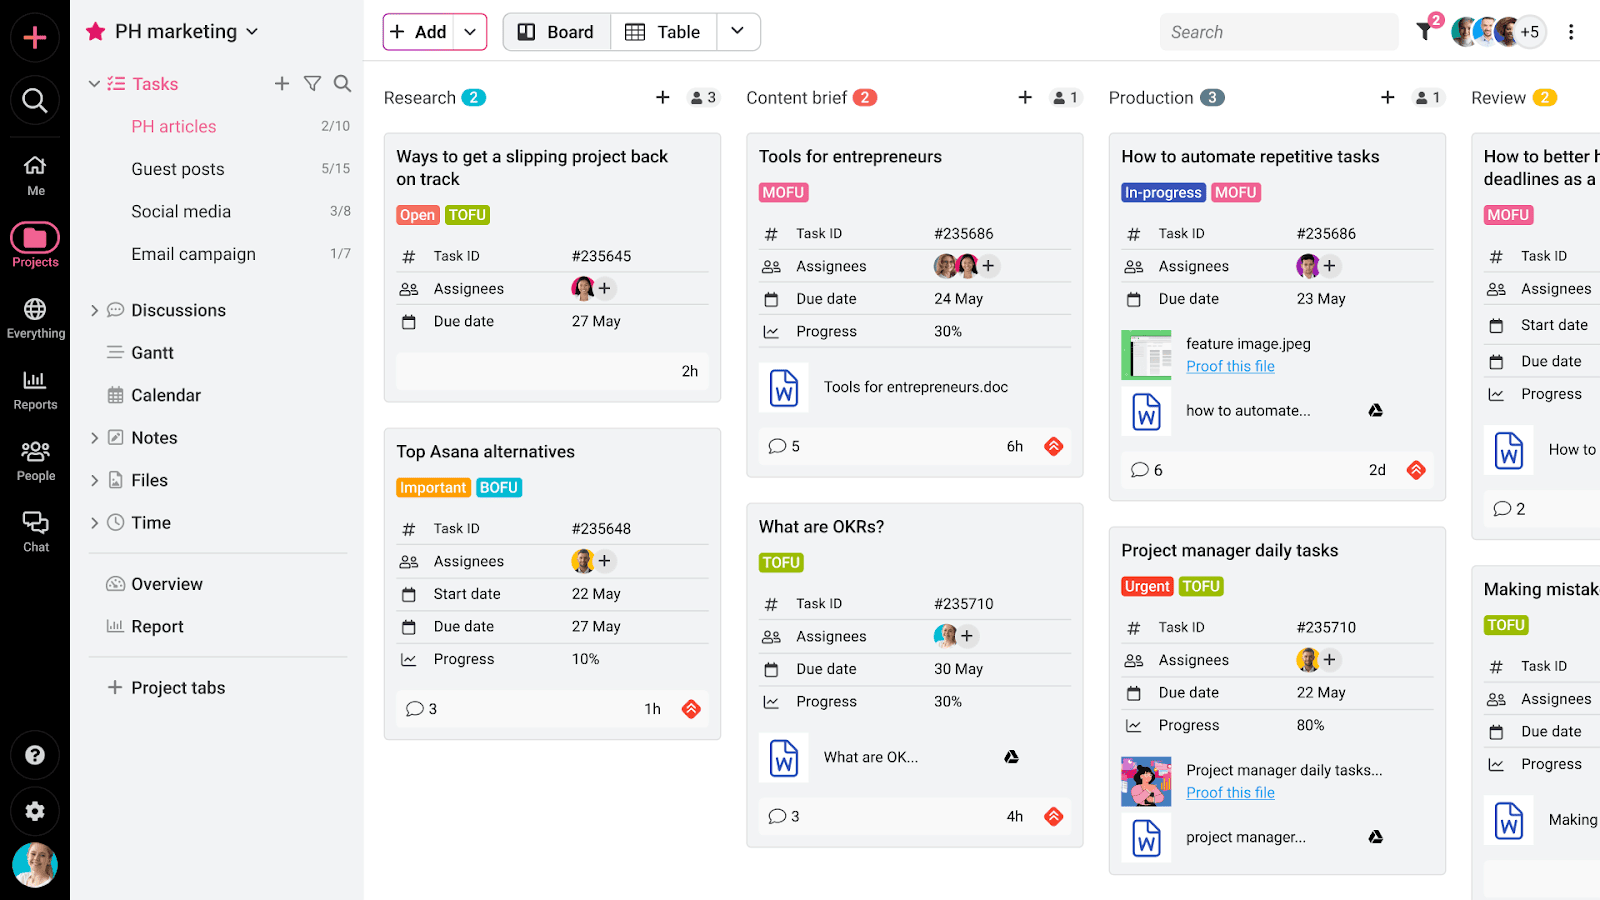Viewport: 1600px width, 900px height.
Task: Collapse the Tasks list in sidebar
Action: pyautogui.click(x=93, y=84)
